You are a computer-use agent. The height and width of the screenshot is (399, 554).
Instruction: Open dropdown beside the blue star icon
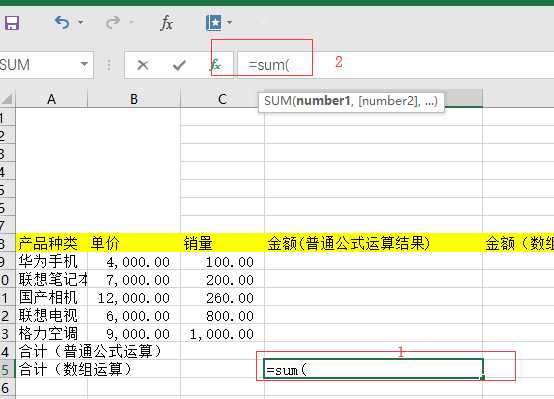(230, 22)
